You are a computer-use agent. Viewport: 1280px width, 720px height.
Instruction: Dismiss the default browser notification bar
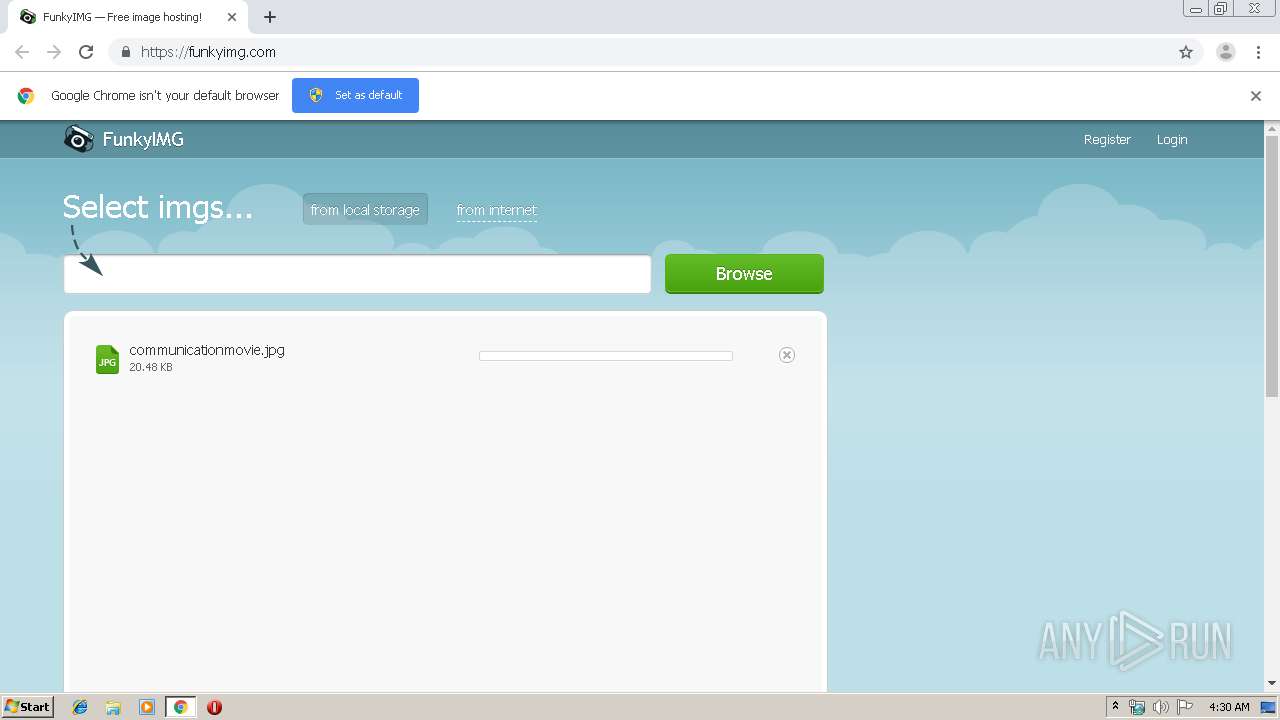click(x=1256, y=96)
